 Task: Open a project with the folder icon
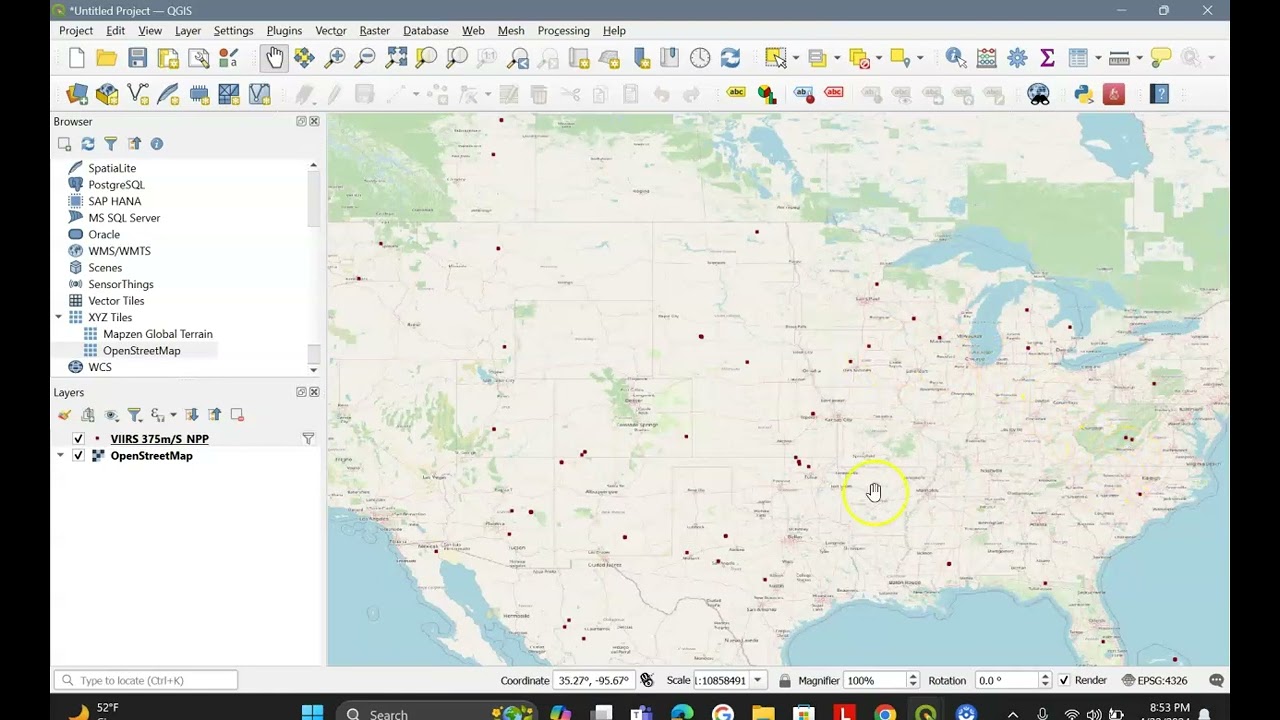(107, 58)
